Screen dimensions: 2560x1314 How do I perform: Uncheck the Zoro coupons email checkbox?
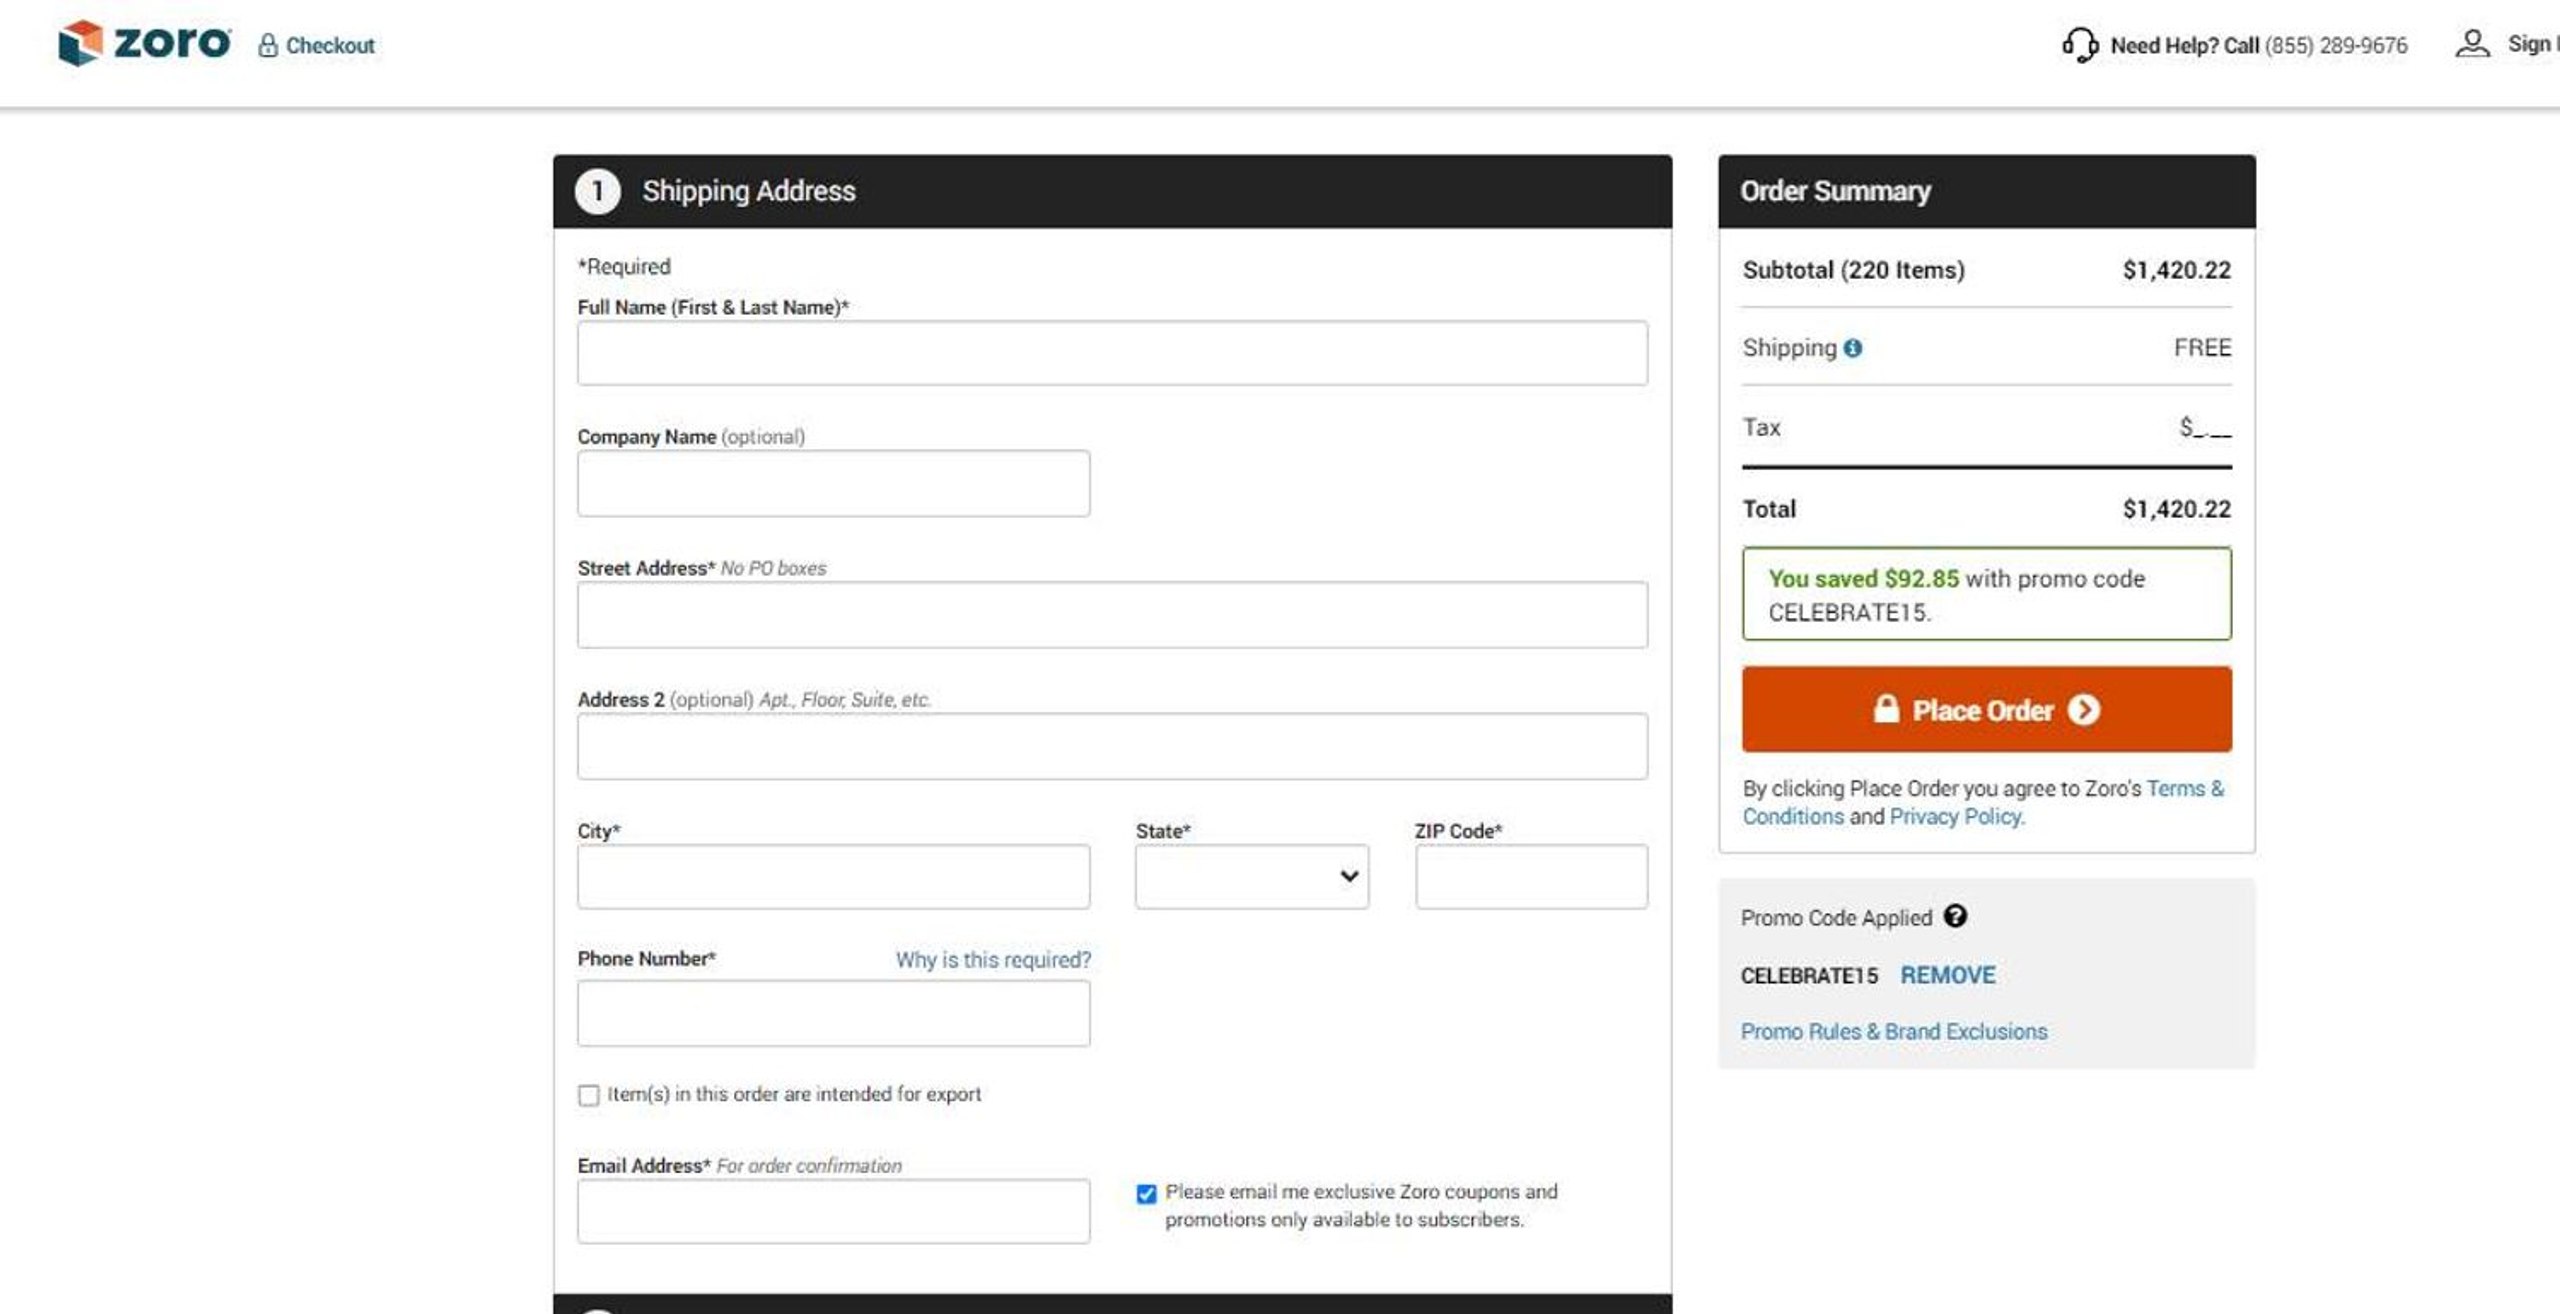pyautogui.click(x=1146, y=1194)
